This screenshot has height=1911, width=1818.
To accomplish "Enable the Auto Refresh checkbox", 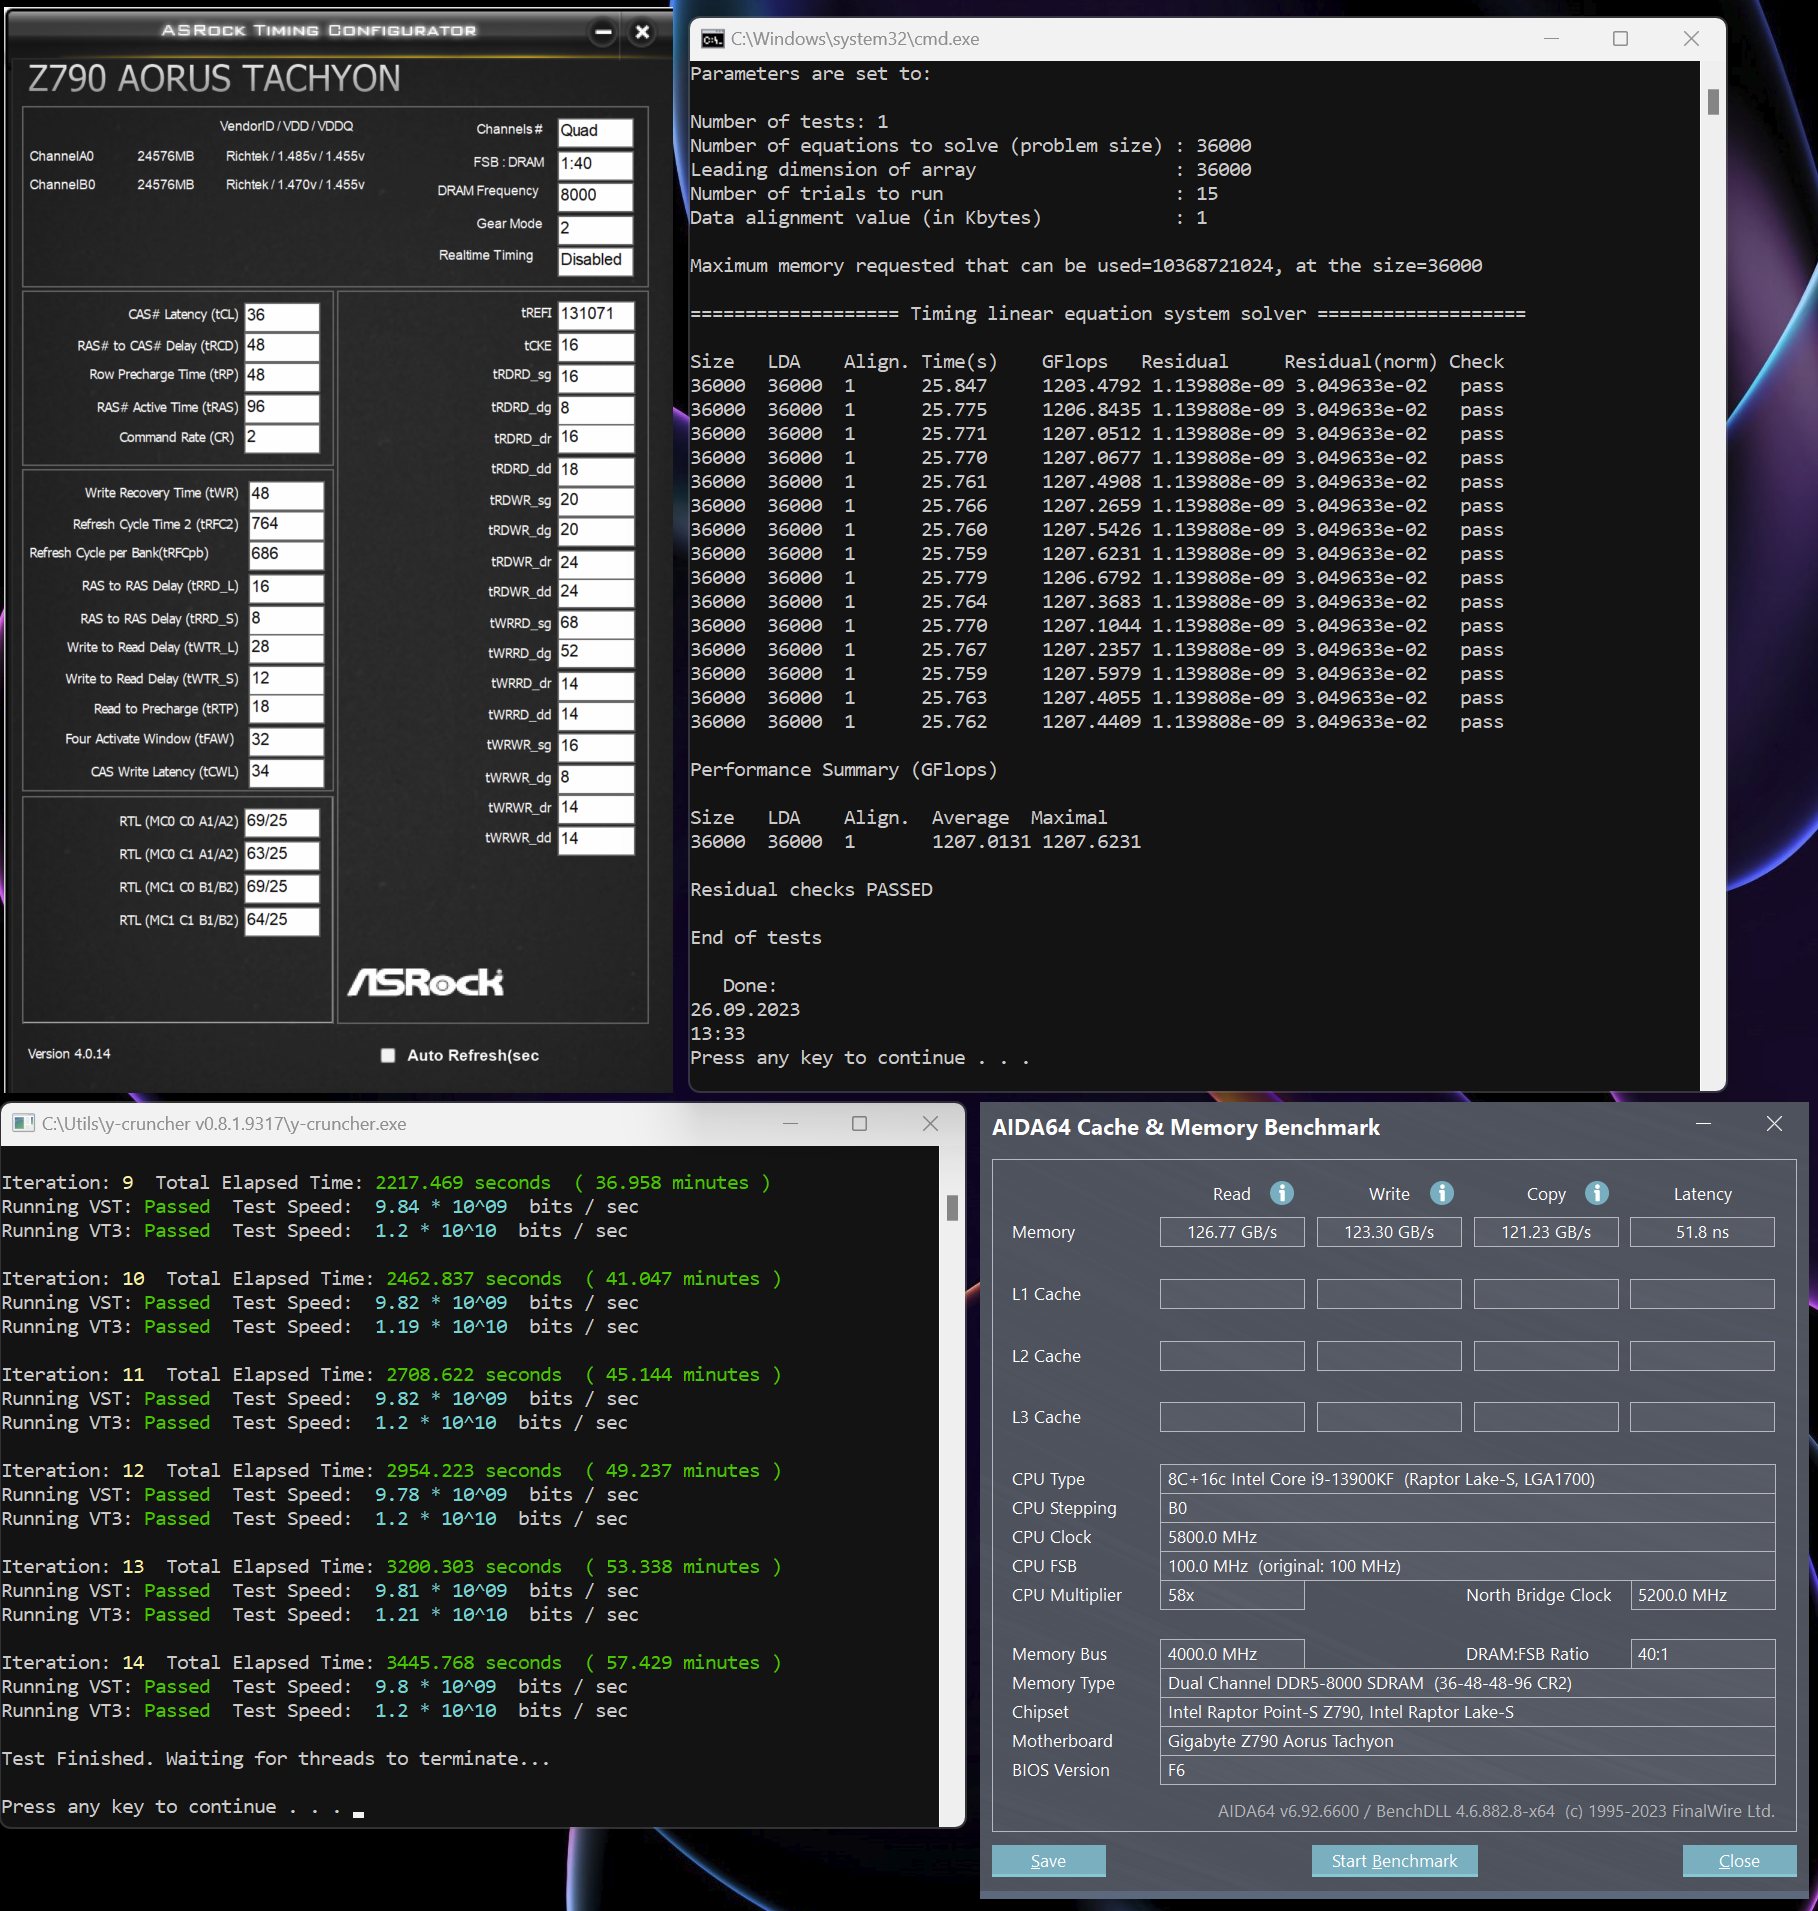I will click(388, 1056).
